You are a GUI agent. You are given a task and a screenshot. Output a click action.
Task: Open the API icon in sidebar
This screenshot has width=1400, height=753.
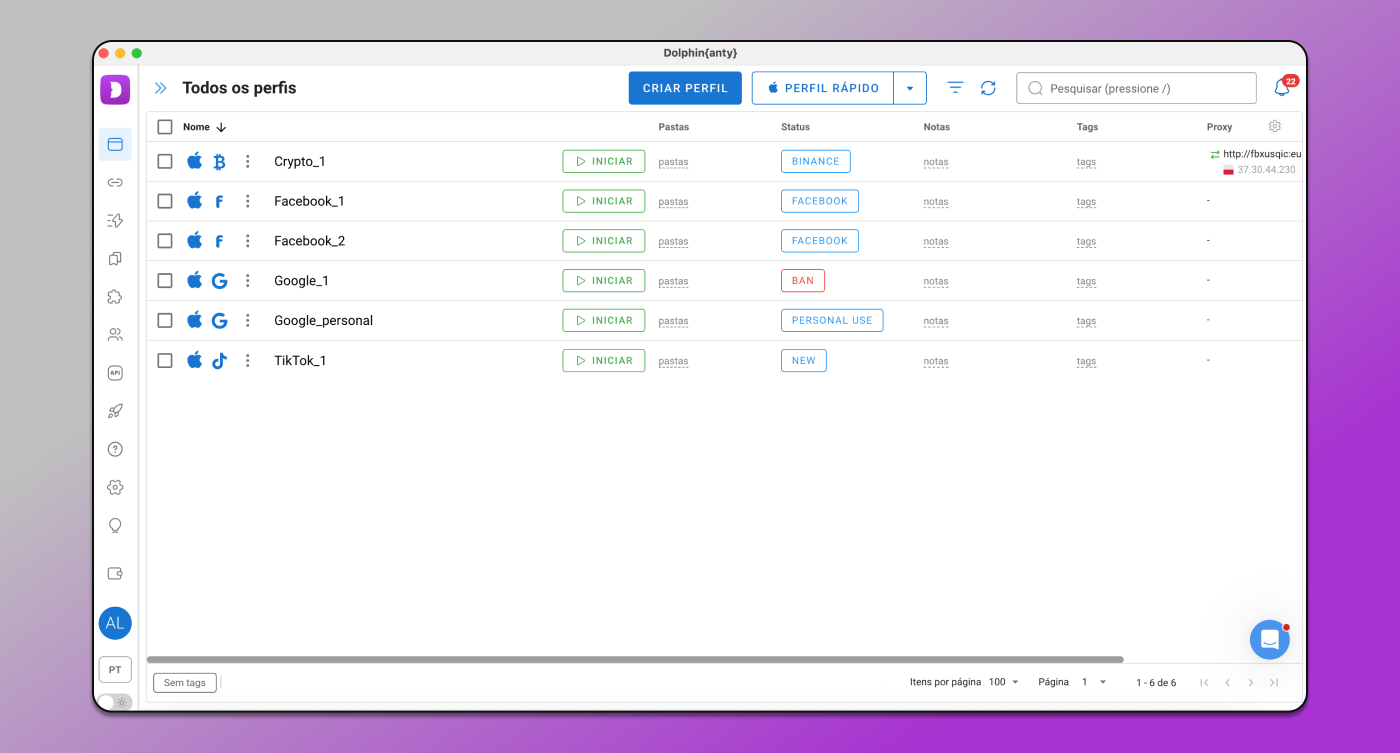click(x=115, y=373)
